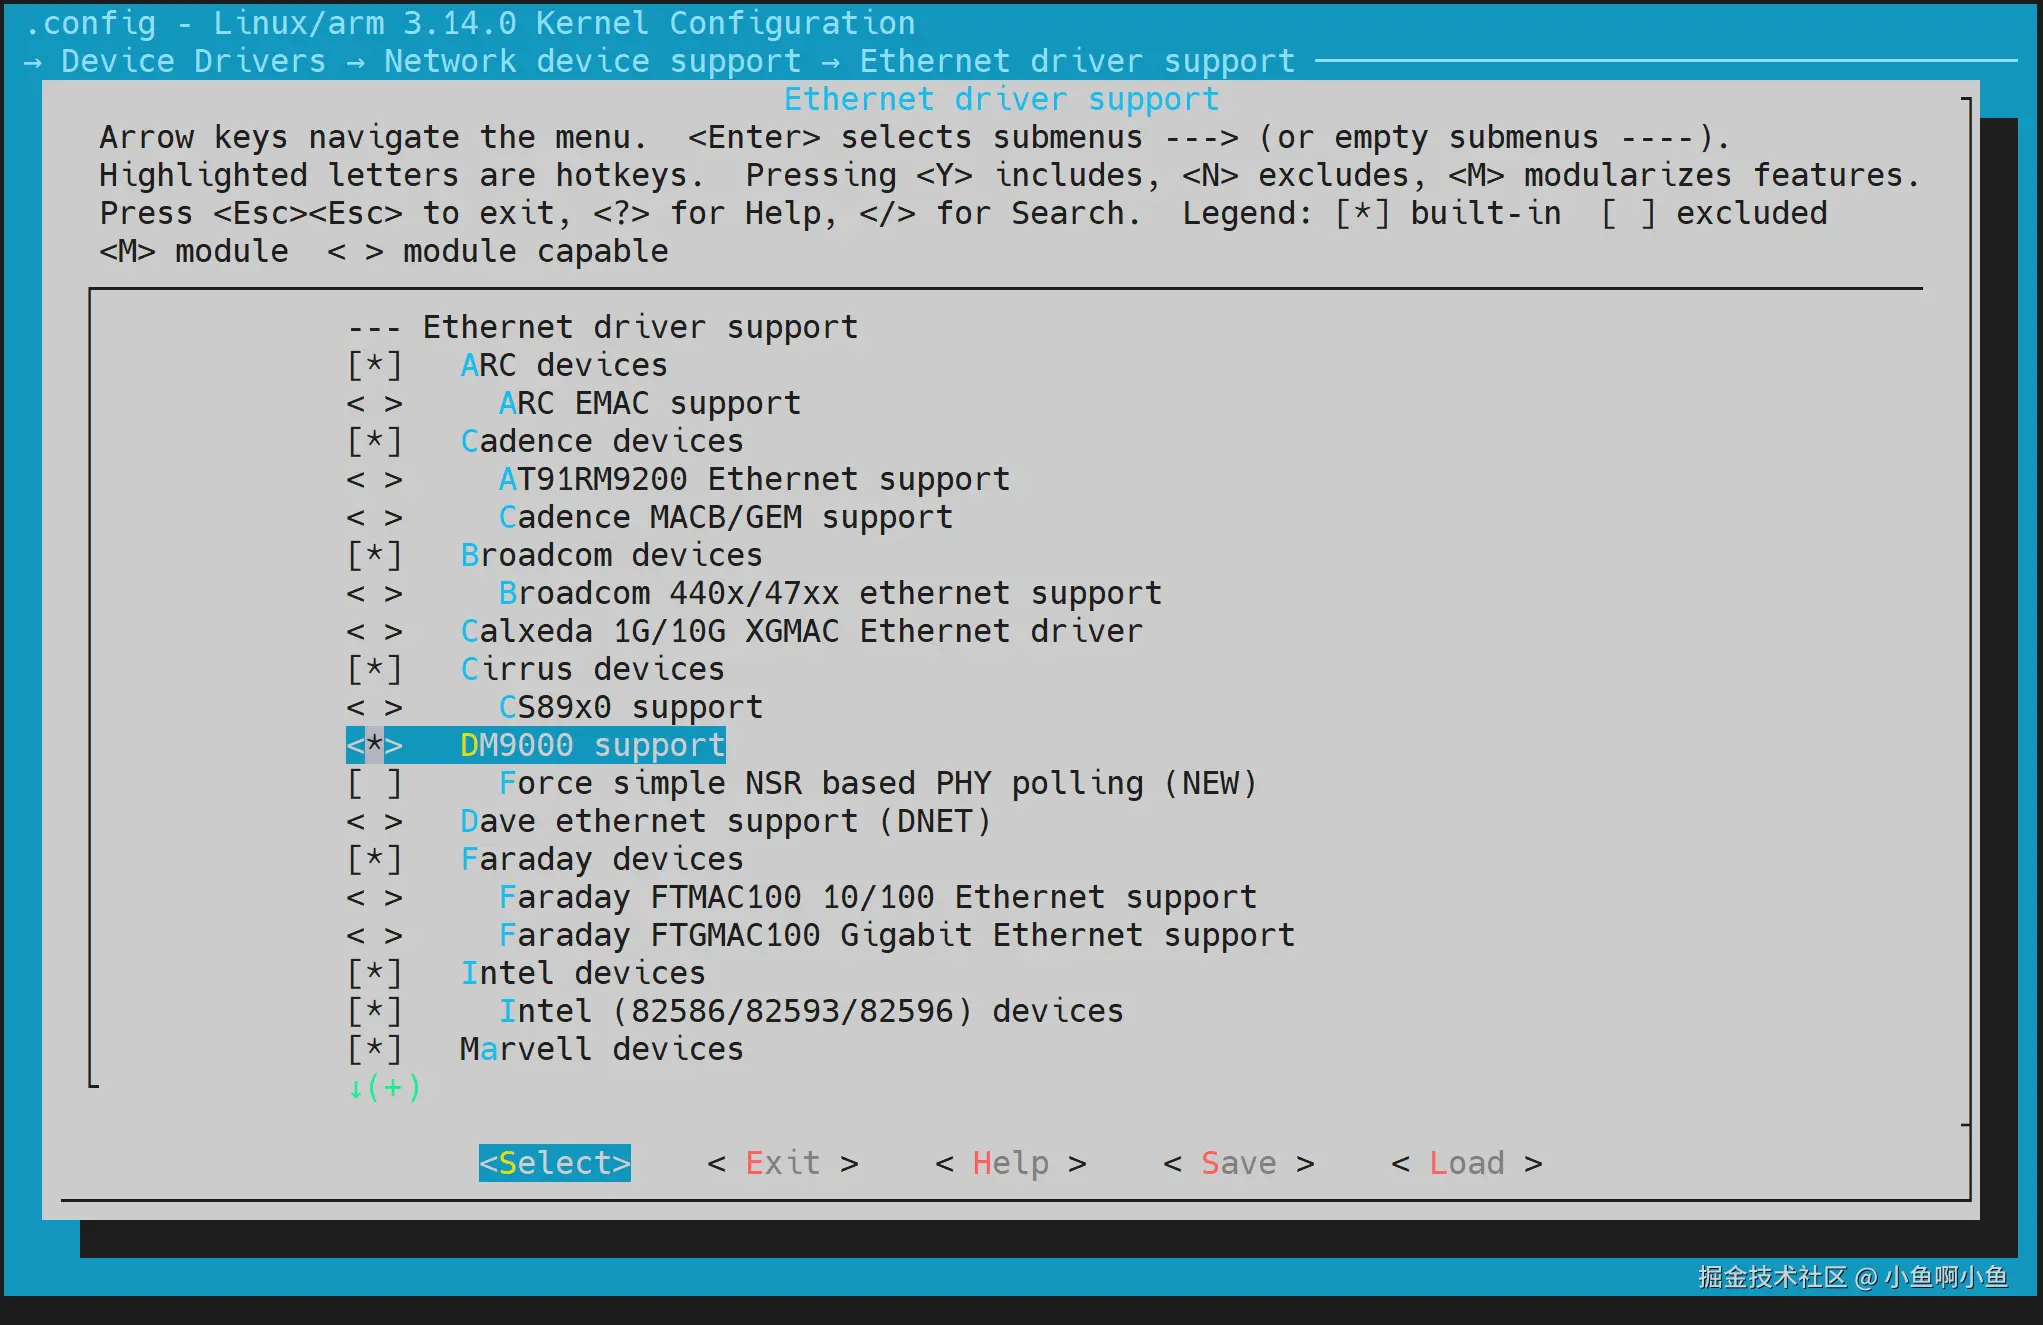Click Network device support in the breadcrumb
The image size is (2043, 1325).
[592, 61]
